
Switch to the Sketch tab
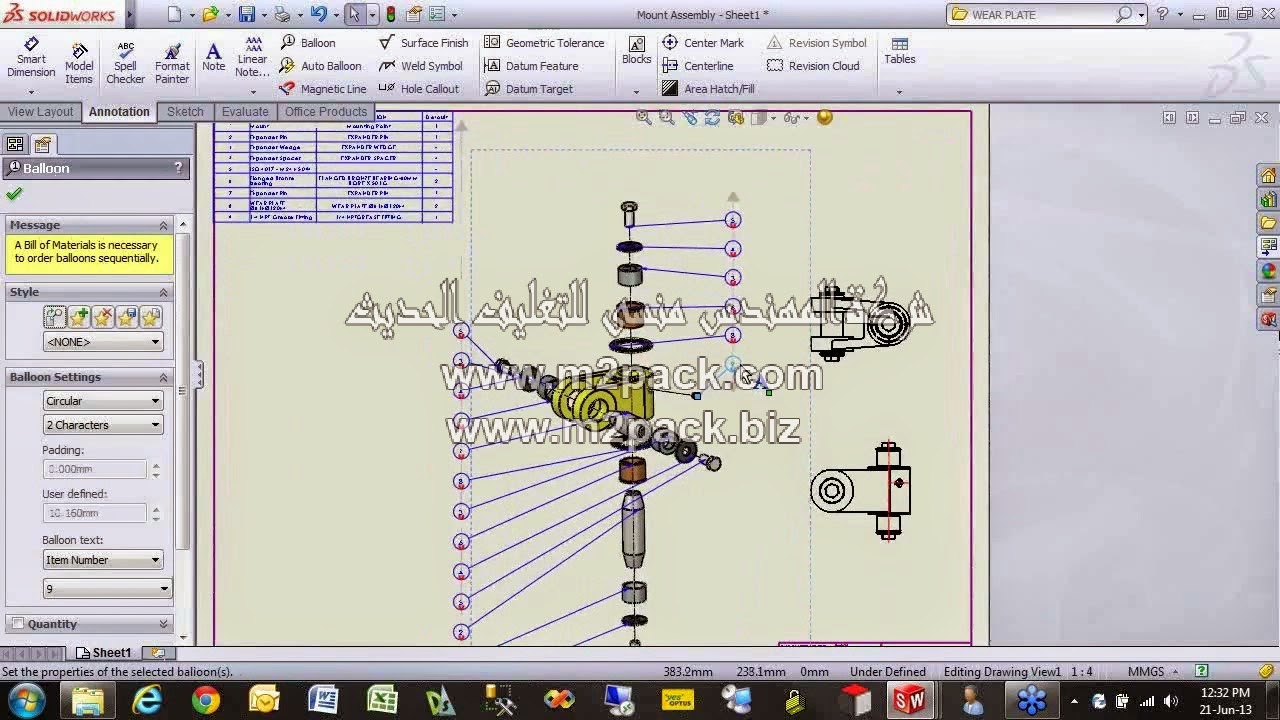point(185,112)
